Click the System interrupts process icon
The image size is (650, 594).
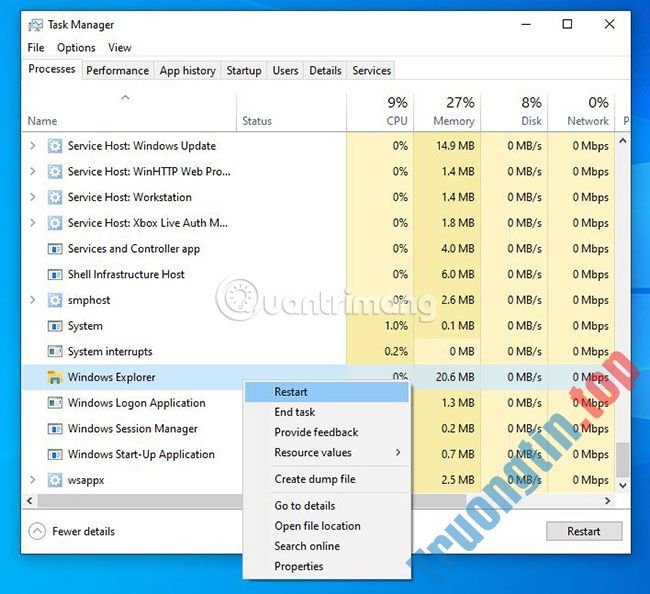[55, 352]
